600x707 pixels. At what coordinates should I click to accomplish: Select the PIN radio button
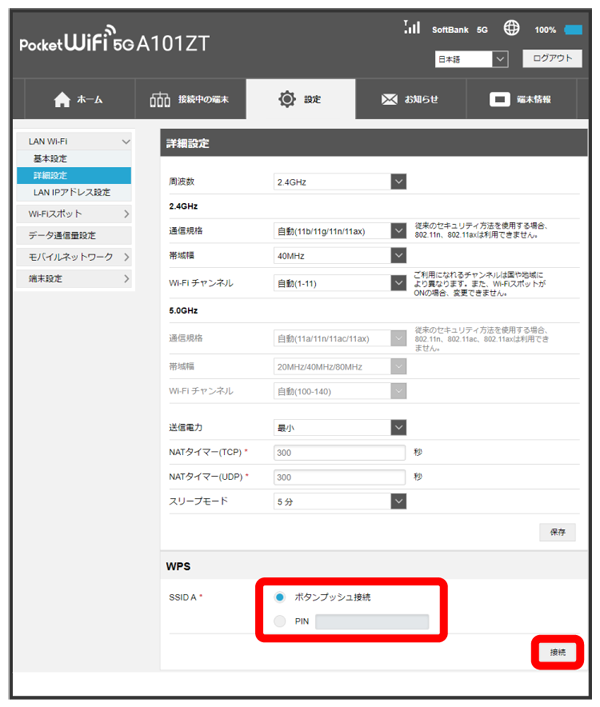coord(280,622)
